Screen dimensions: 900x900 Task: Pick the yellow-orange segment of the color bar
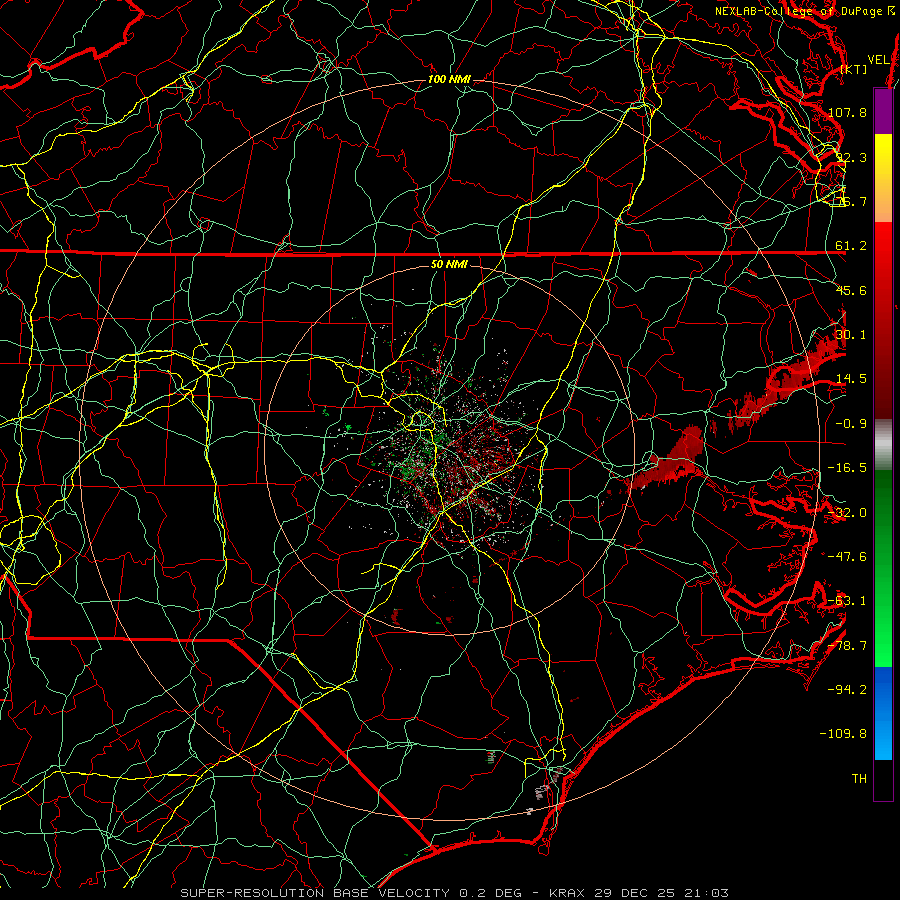pyautogui.click(x=883, y=178)
